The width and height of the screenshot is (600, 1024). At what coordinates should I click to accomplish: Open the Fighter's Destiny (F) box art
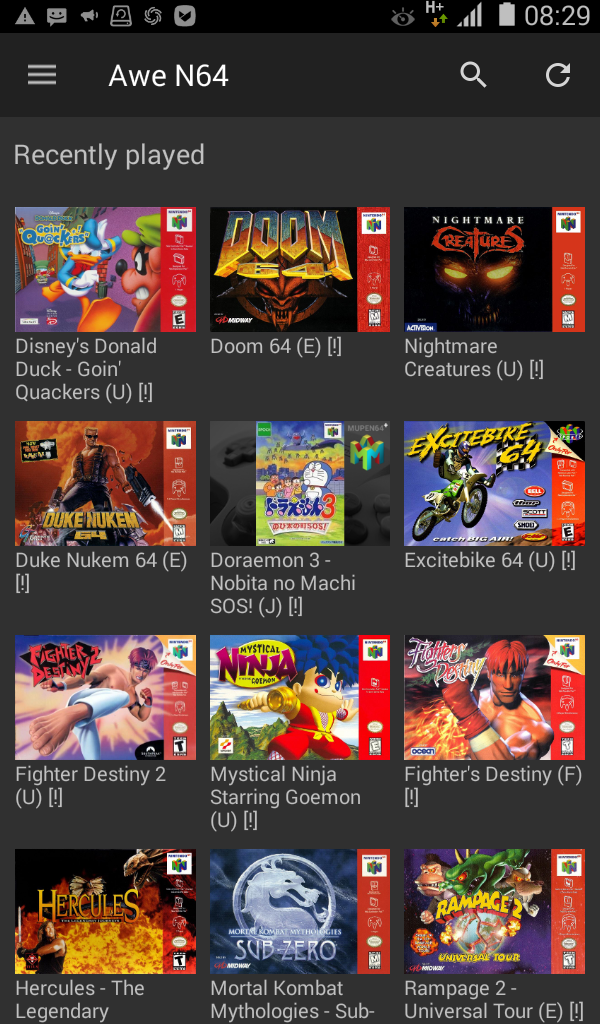point(494,697)
